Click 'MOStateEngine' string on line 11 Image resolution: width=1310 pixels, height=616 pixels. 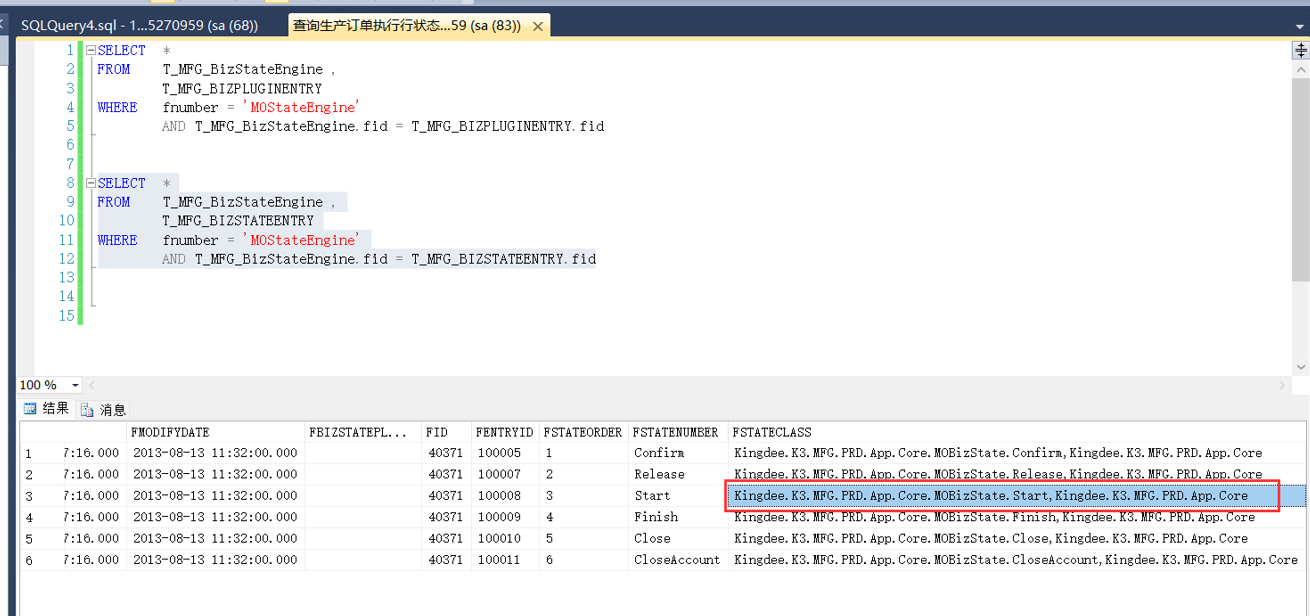(301, 240)
